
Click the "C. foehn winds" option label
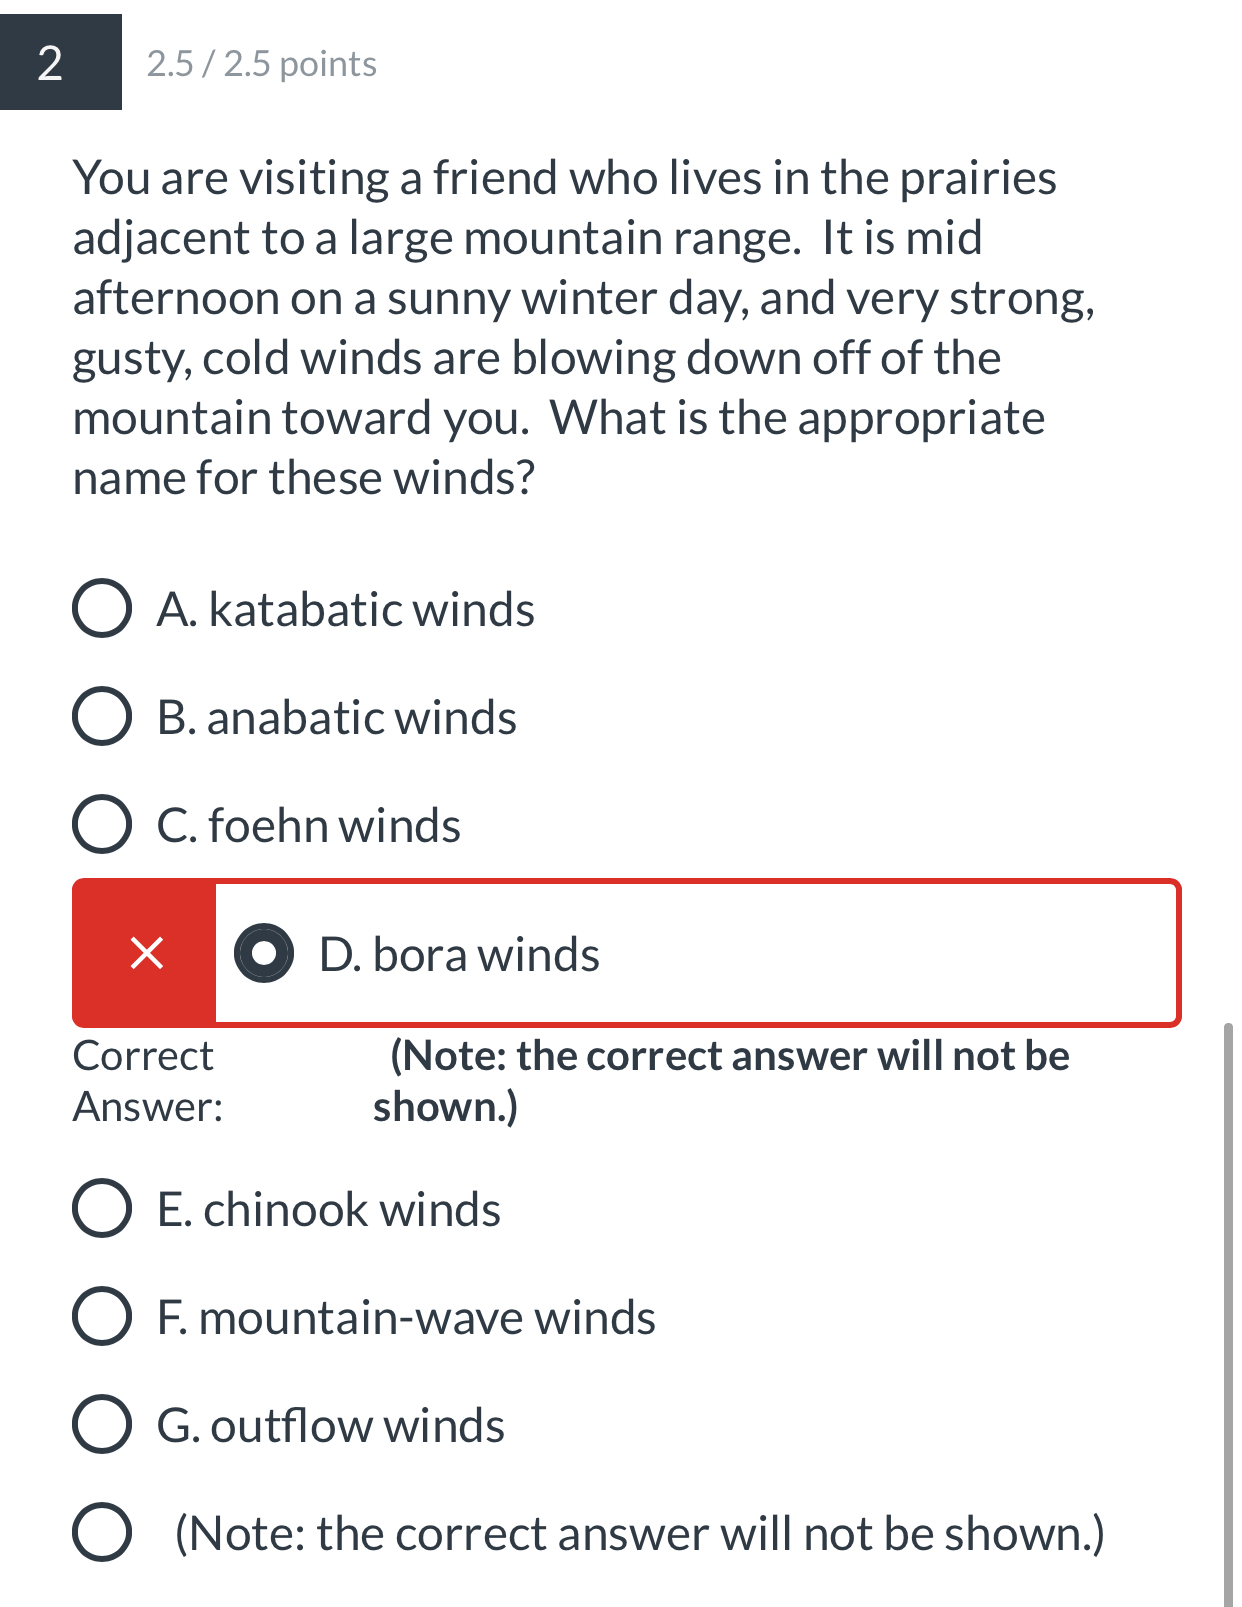[309, 826]
